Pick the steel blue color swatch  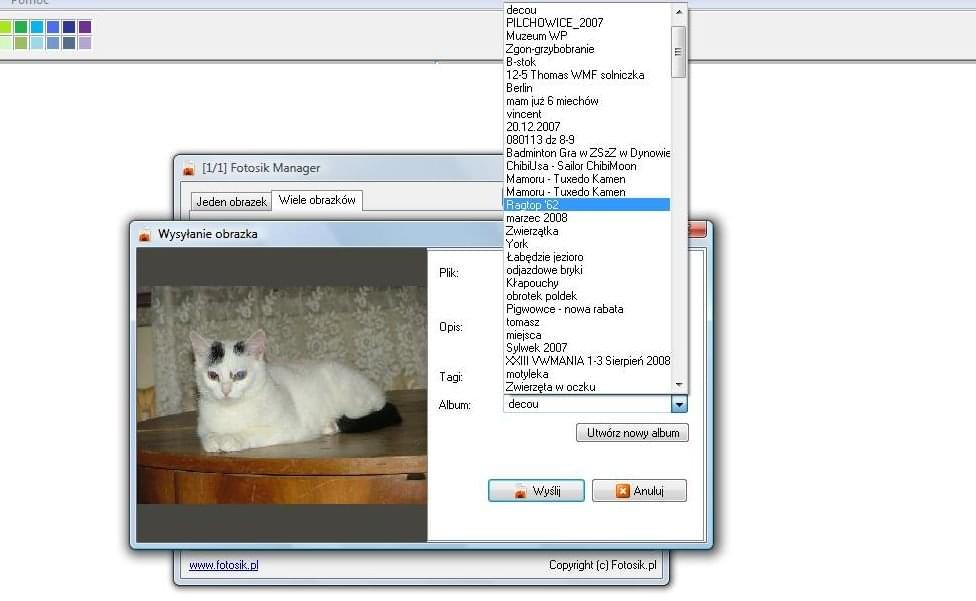[53, 43]
